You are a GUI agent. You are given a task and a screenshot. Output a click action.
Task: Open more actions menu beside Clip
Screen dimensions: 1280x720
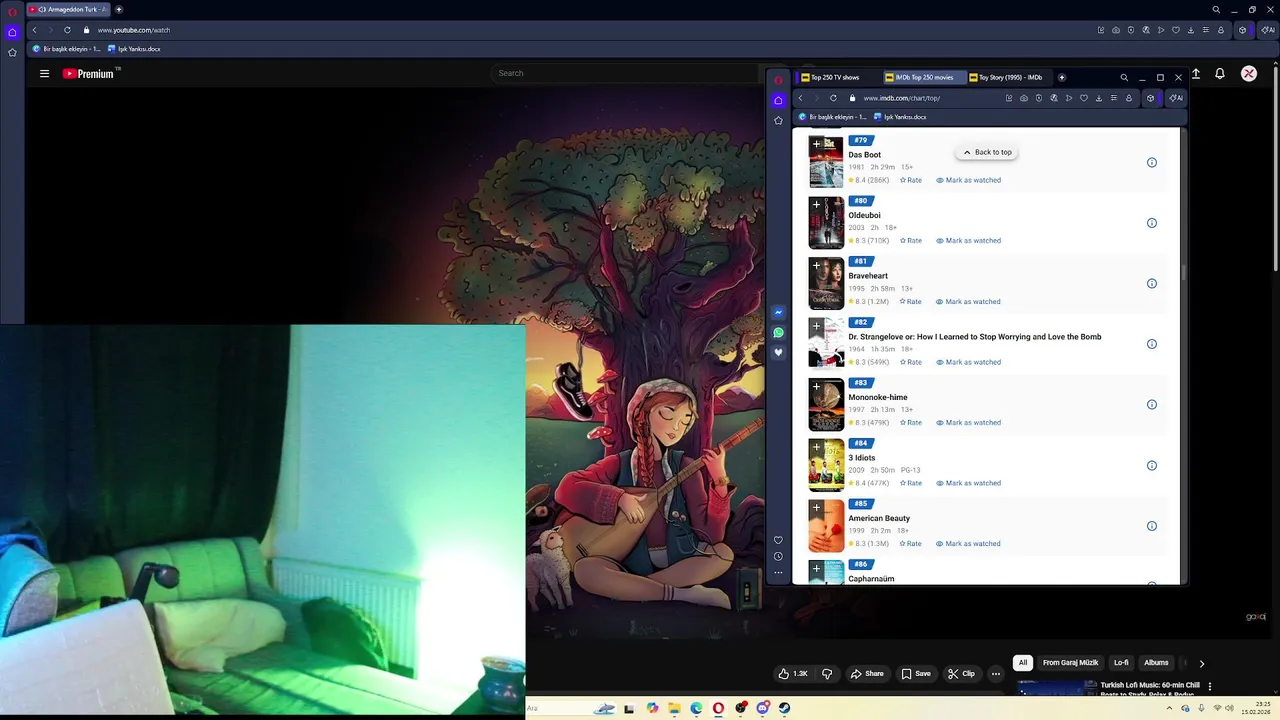click(x=995, y=674)
